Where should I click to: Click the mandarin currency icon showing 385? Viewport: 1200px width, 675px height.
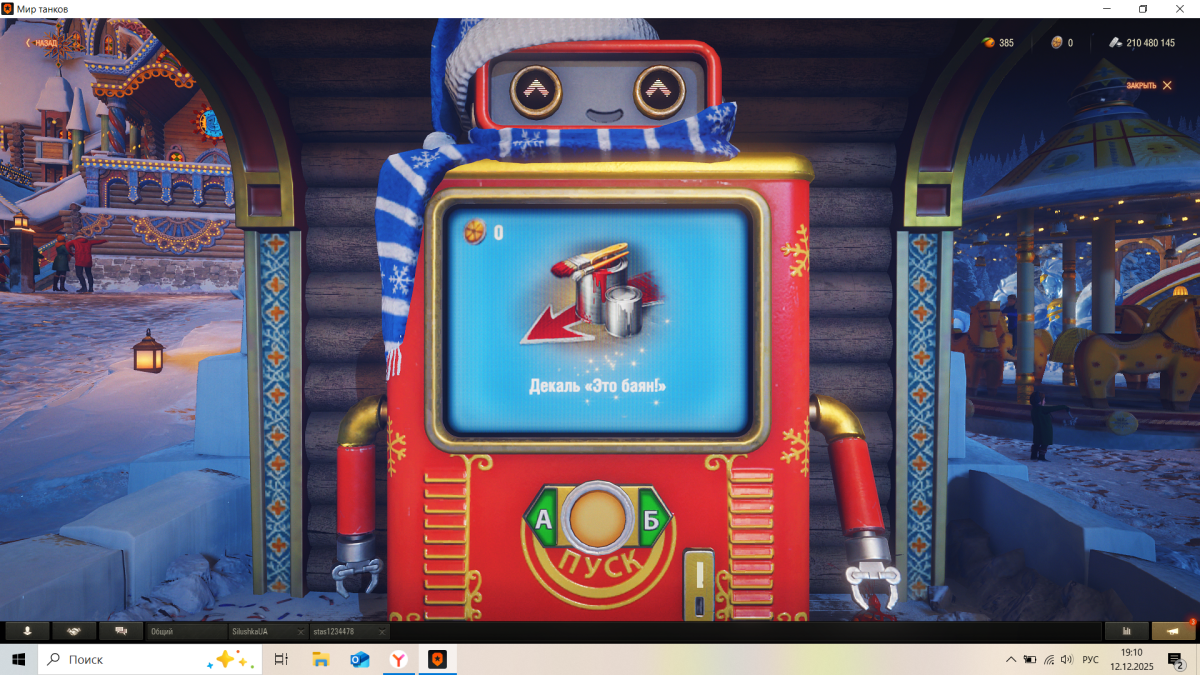(988, 43)
